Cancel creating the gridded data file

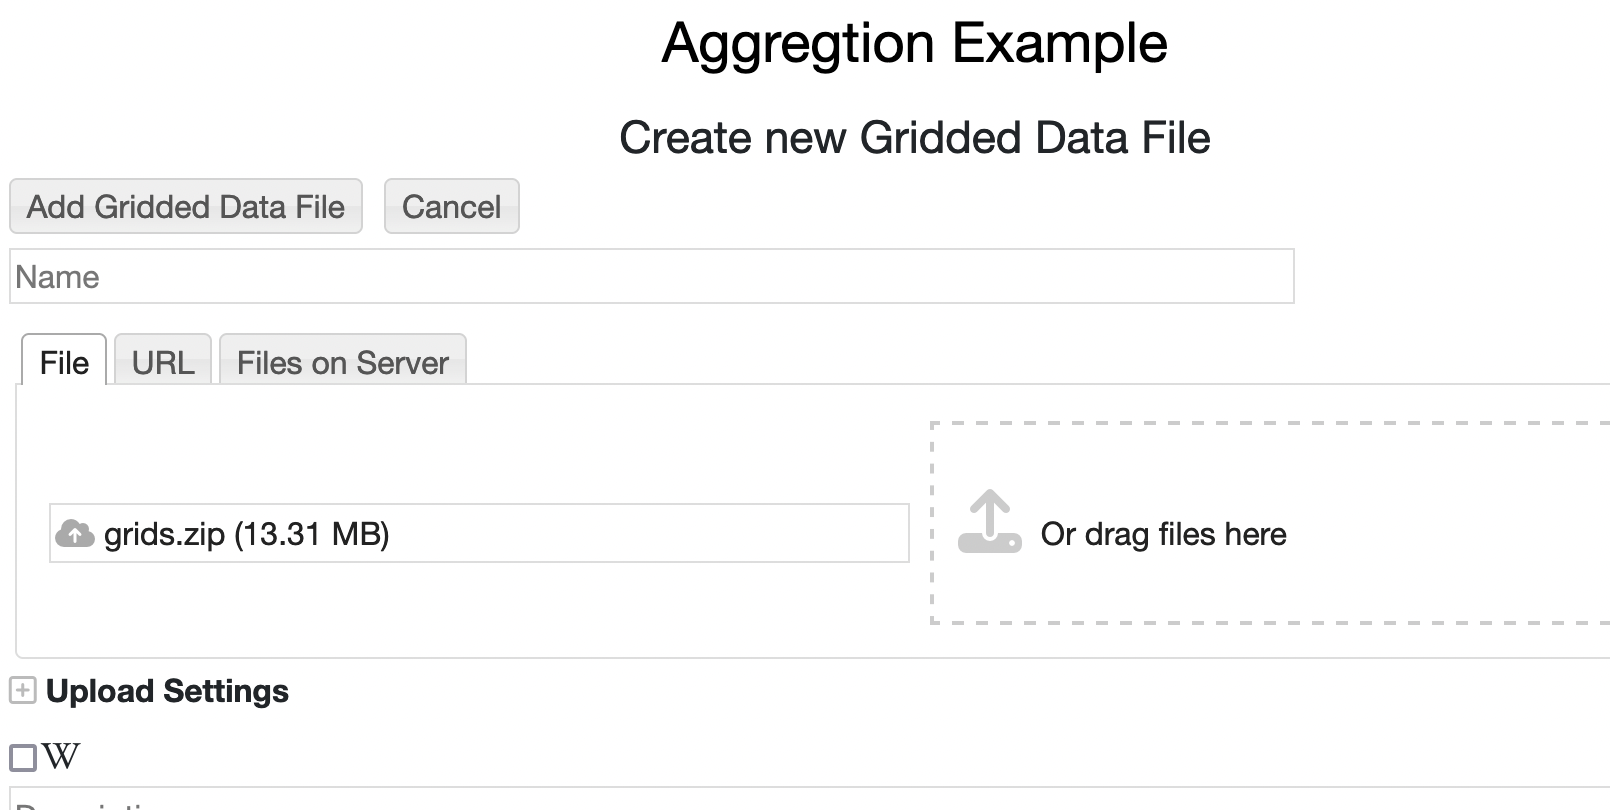point(452,207)
